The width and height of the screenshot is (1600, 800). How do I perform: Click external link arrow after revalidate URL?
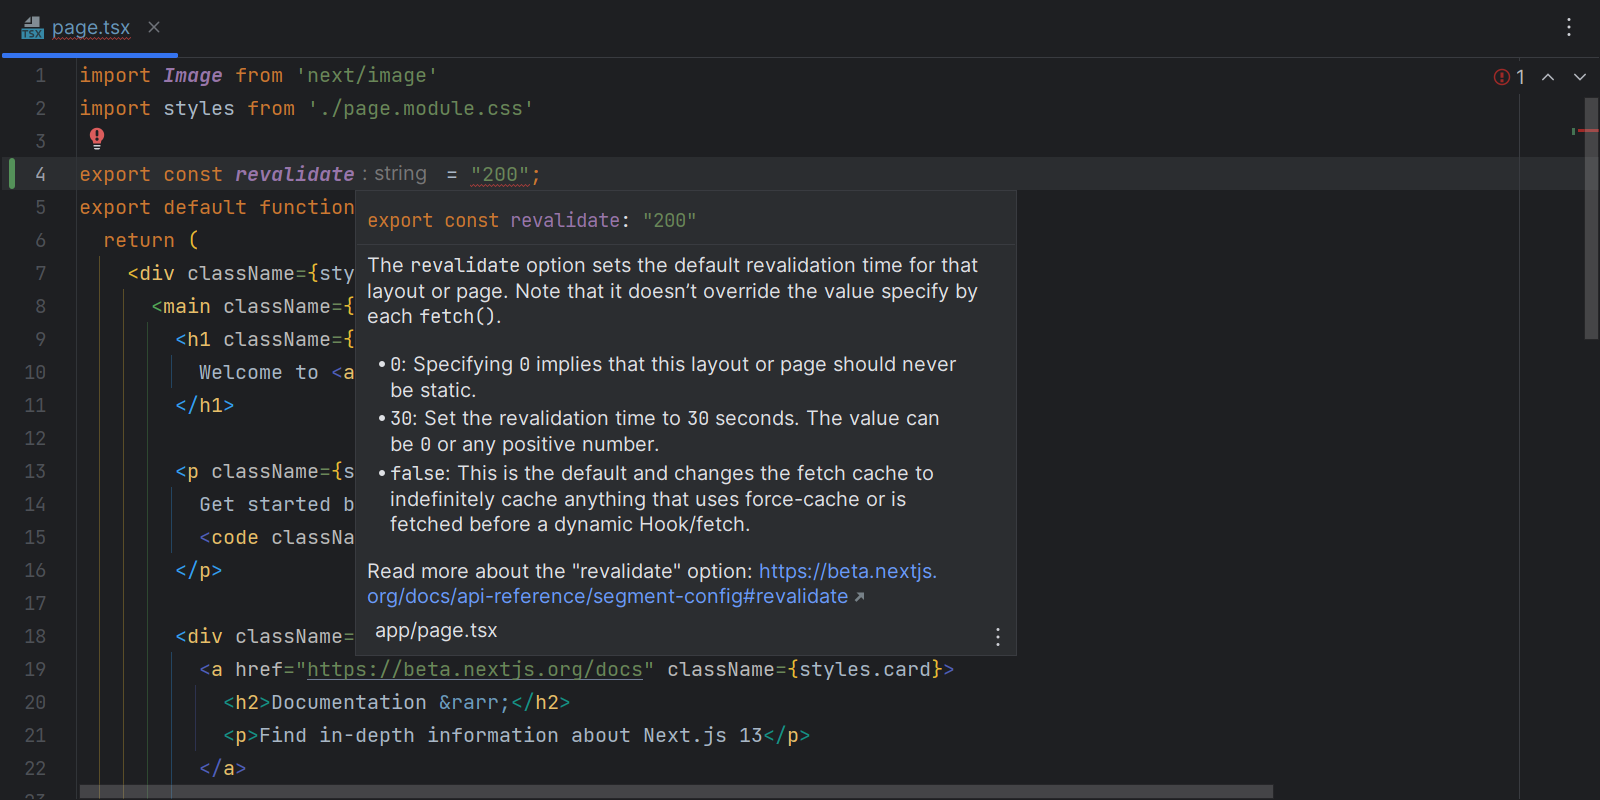859,598
